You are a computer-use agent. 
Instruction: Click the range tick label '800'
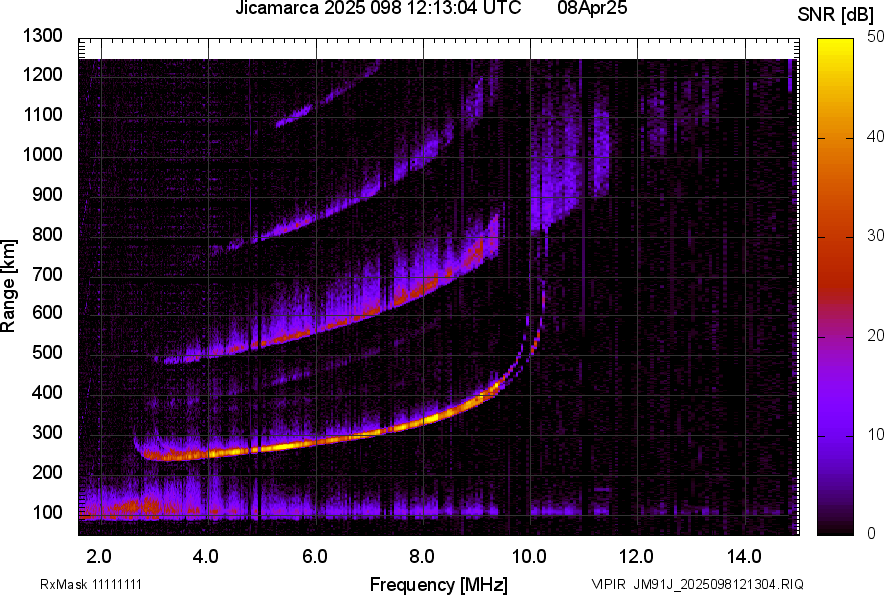[47, 233]
